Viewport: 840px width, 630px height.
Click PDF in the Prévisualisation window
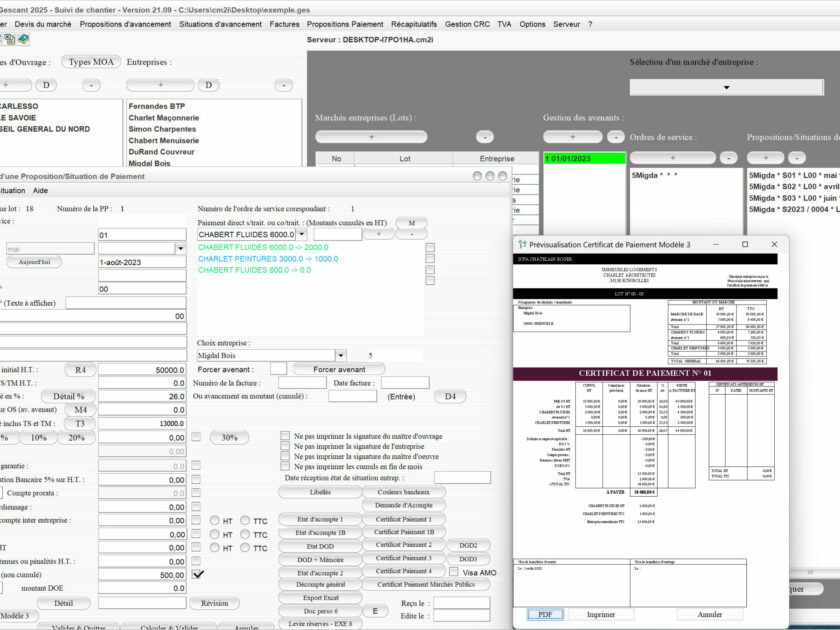click(x=545, y=614)
